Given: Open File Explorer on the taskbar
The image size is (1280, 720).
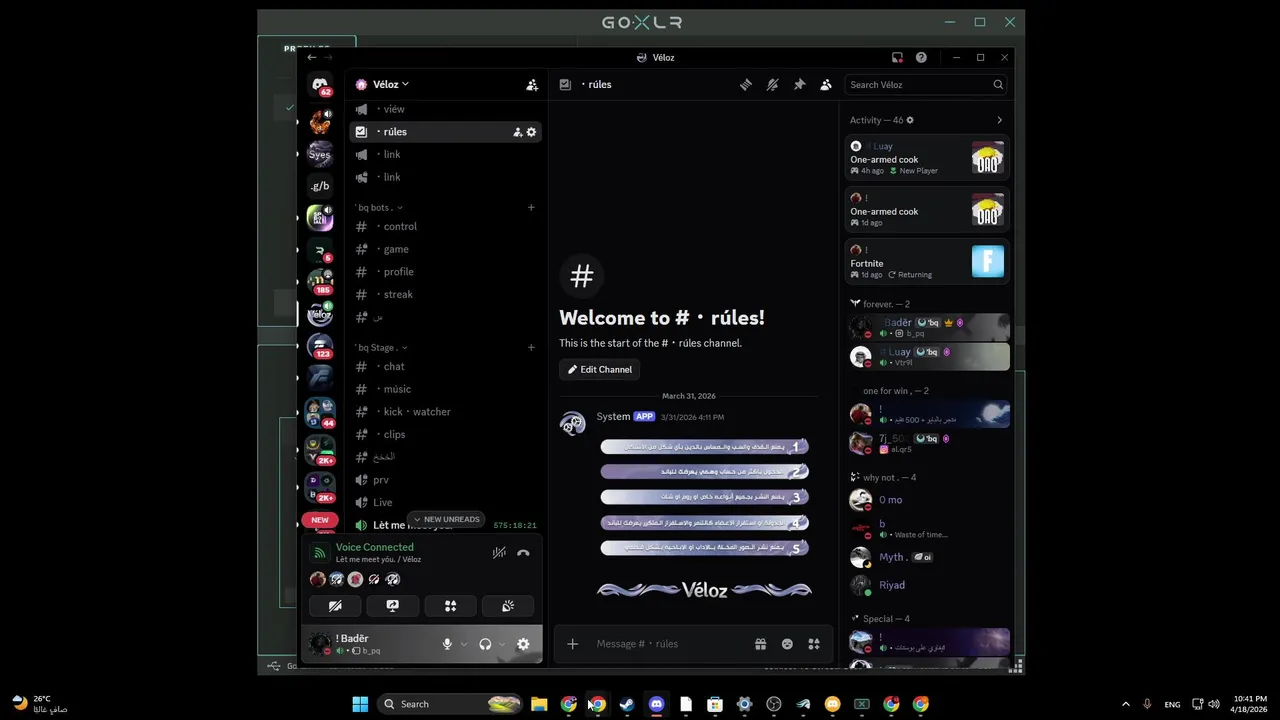Looking at the screenshot, I should 539,704.
